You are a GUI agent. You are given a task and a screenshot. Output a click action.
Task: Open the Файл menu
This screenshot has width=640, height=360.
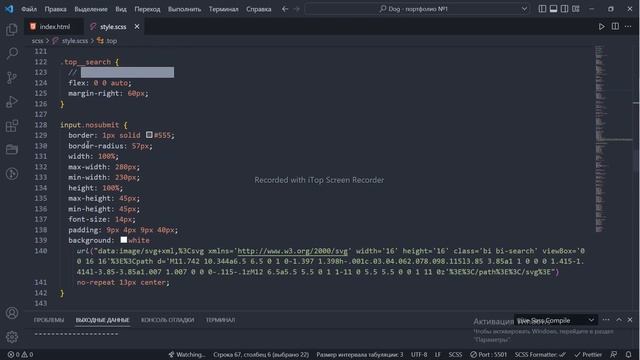pyautogui.click(x=29, y=9)
